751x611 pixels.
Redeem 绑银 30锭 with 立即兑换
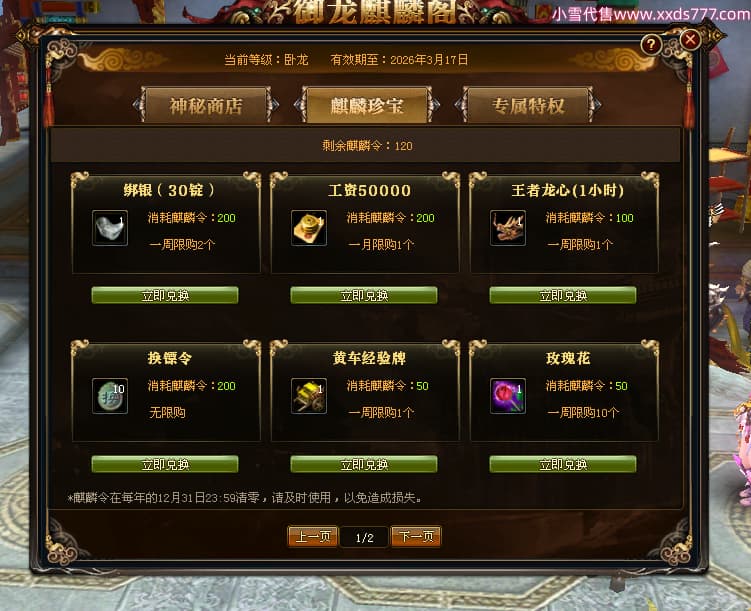165,295
